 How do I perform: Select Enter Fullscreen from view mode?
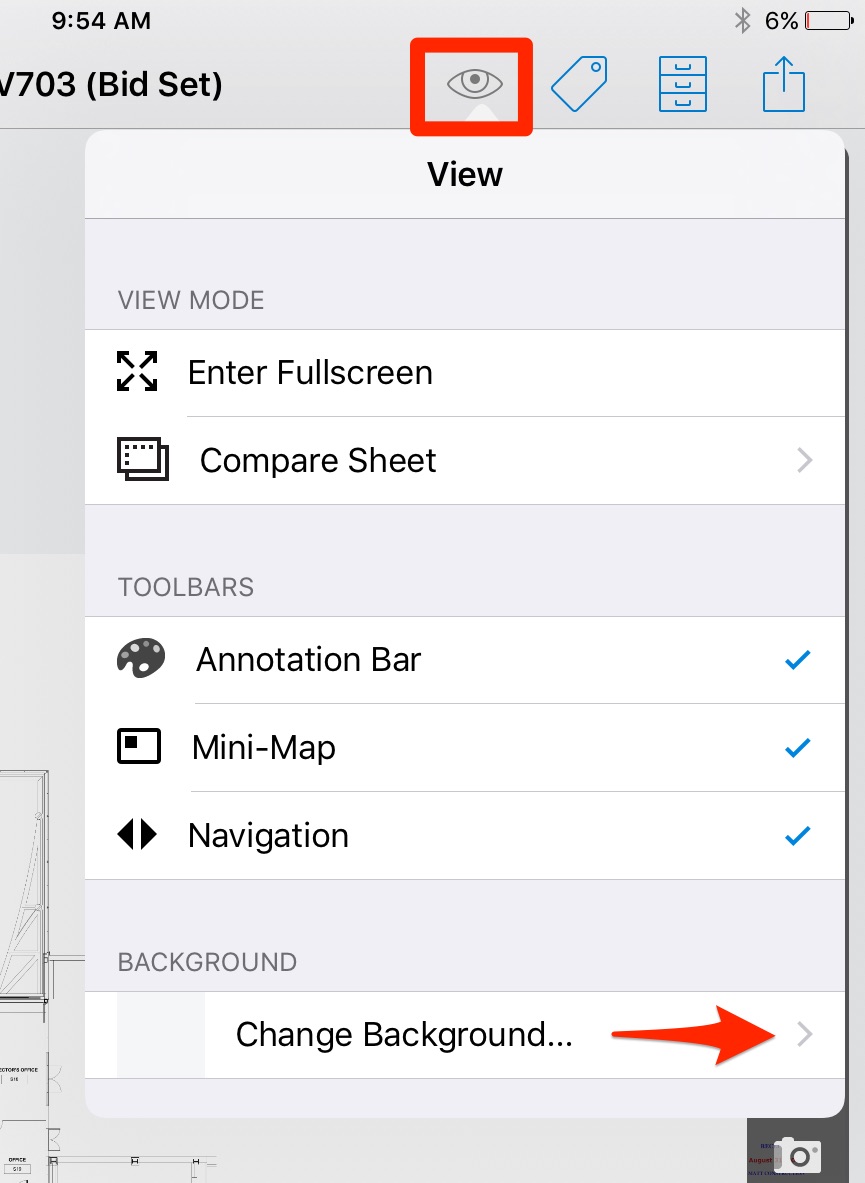coord(310,371)
